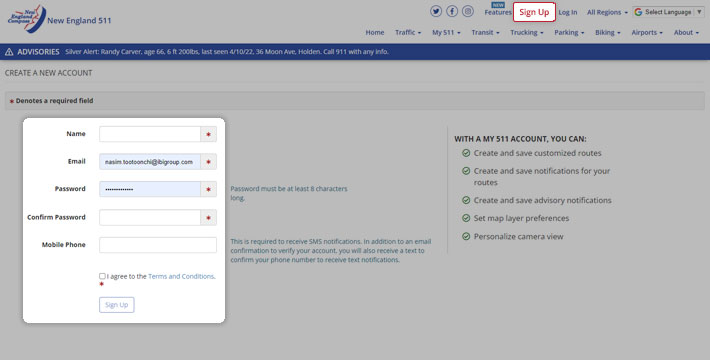Open the Features menu item
710x360 pixels.
click(x=498, y=12)
